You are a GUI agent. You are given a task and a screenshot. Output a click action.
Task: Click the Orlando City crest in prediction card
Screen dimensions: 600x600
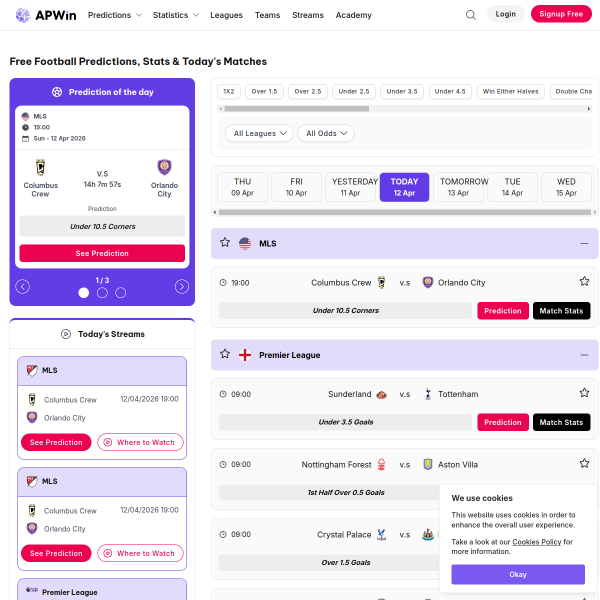click(x=165, y=167)
